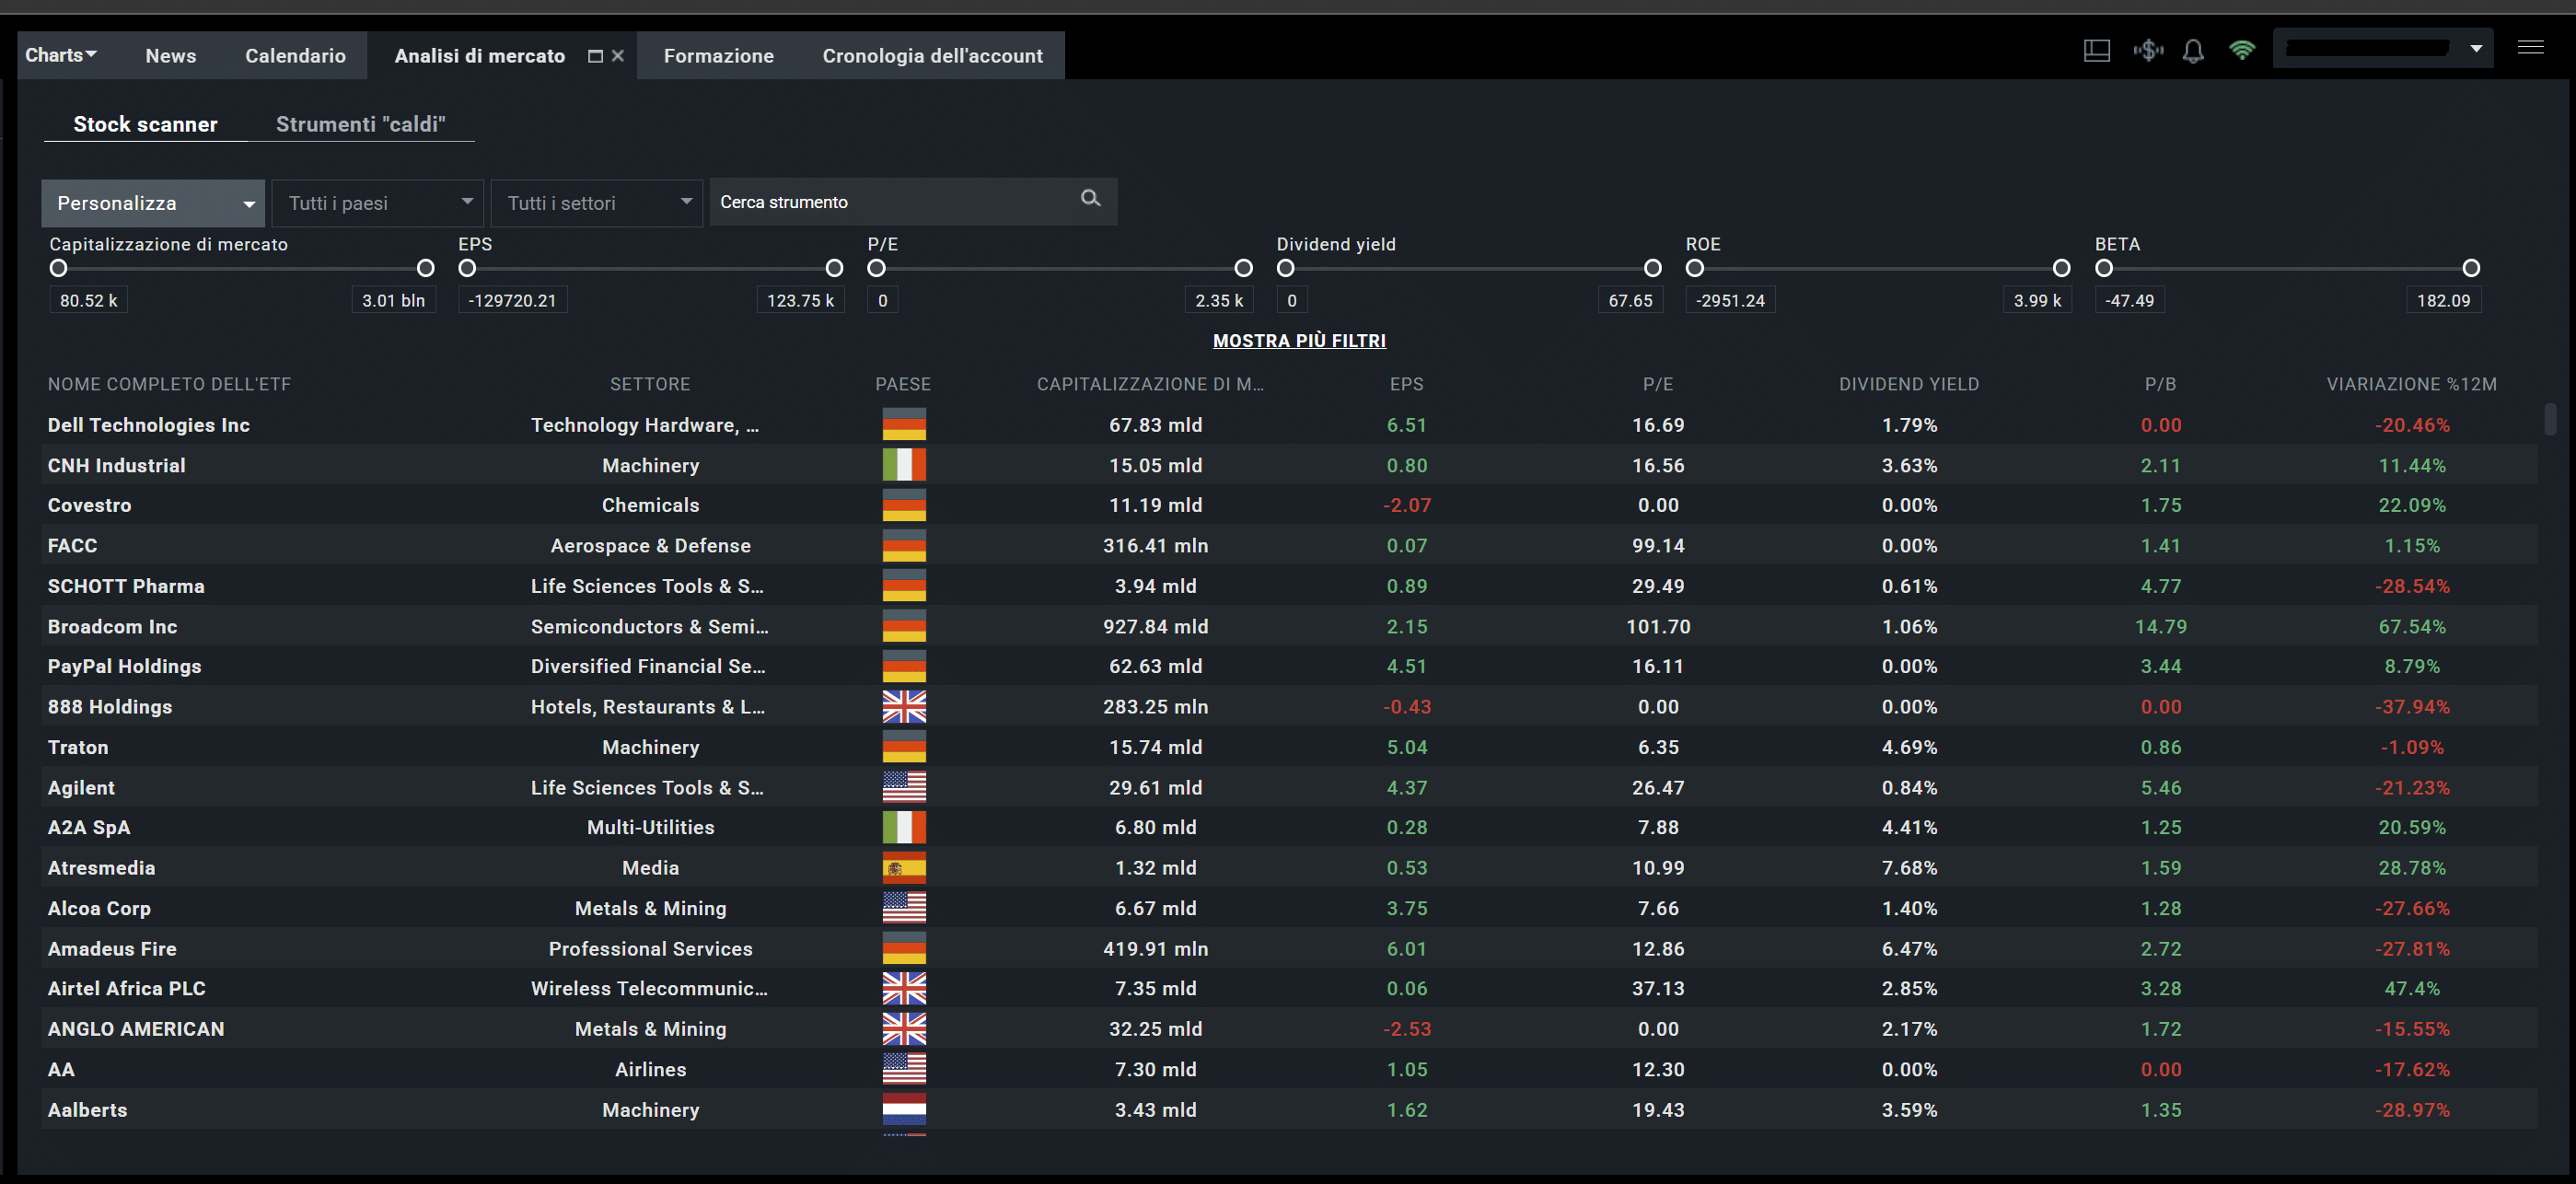Open the layout panel icon
2576x1184 pixels.
click(2096, 50)
